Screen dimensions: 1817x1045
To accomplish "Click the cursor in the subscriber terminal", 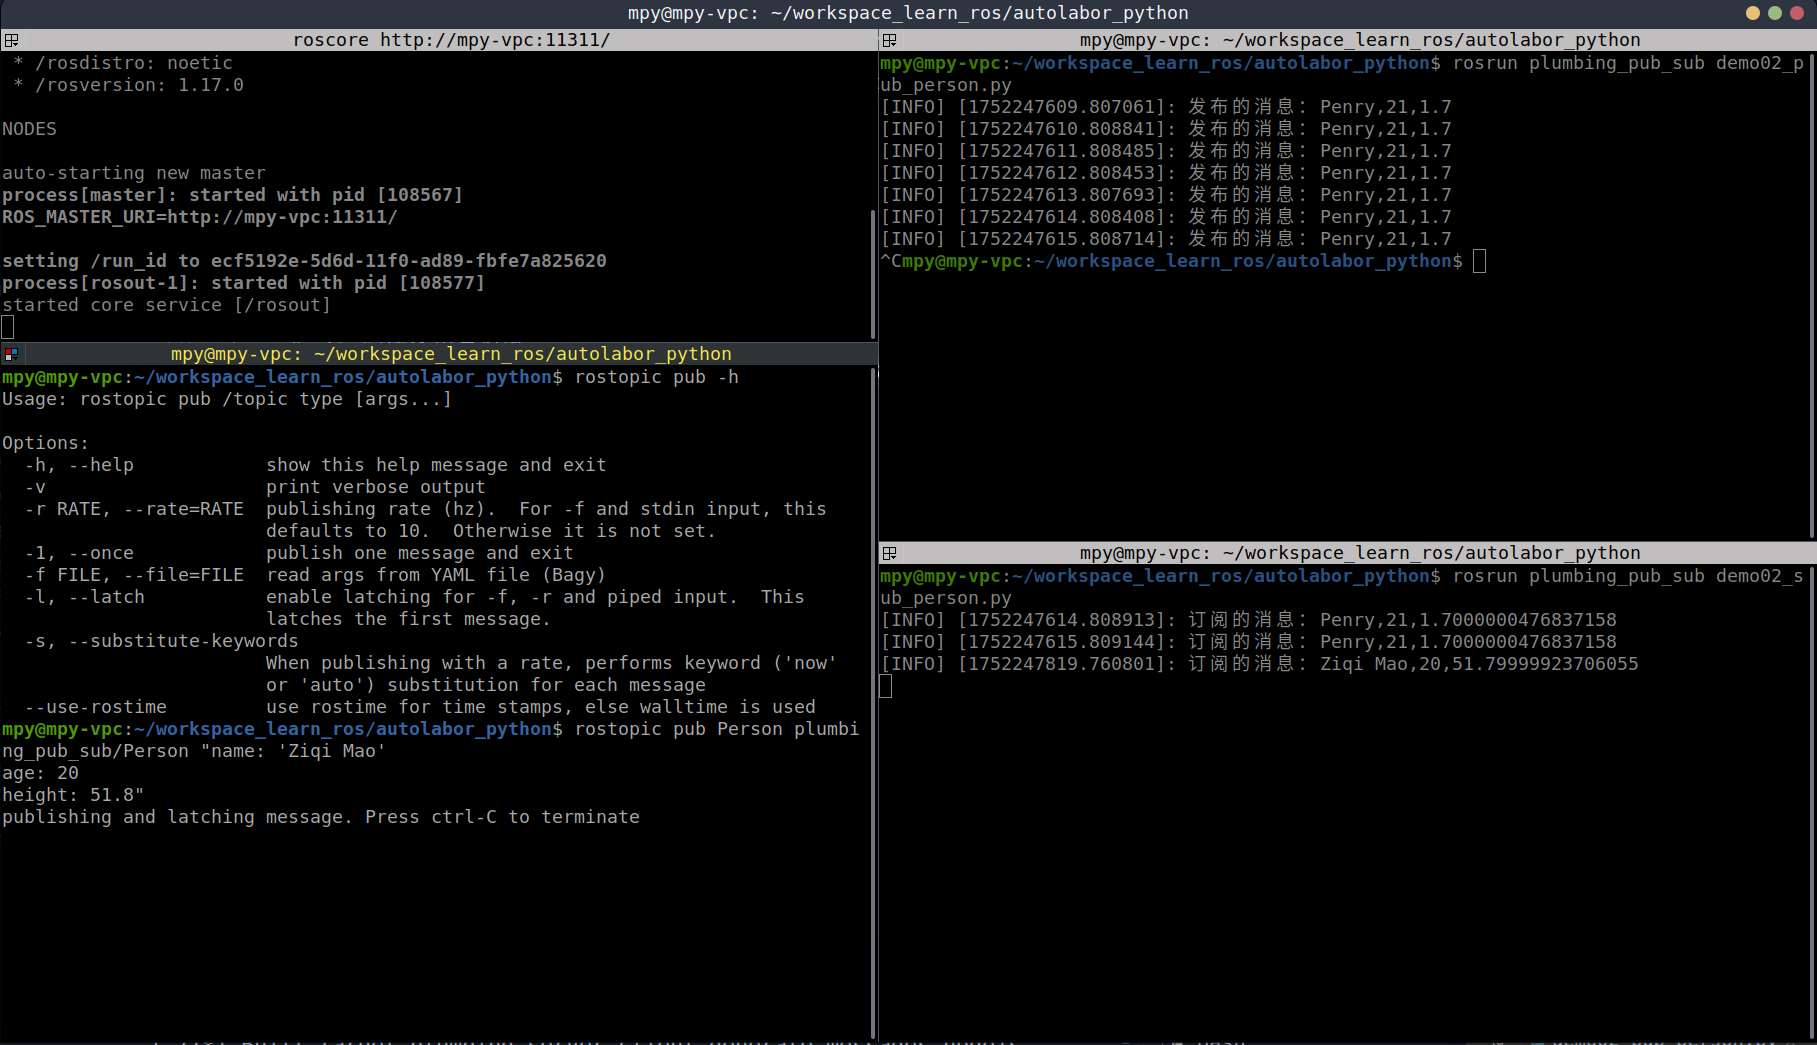I will 886,686.
